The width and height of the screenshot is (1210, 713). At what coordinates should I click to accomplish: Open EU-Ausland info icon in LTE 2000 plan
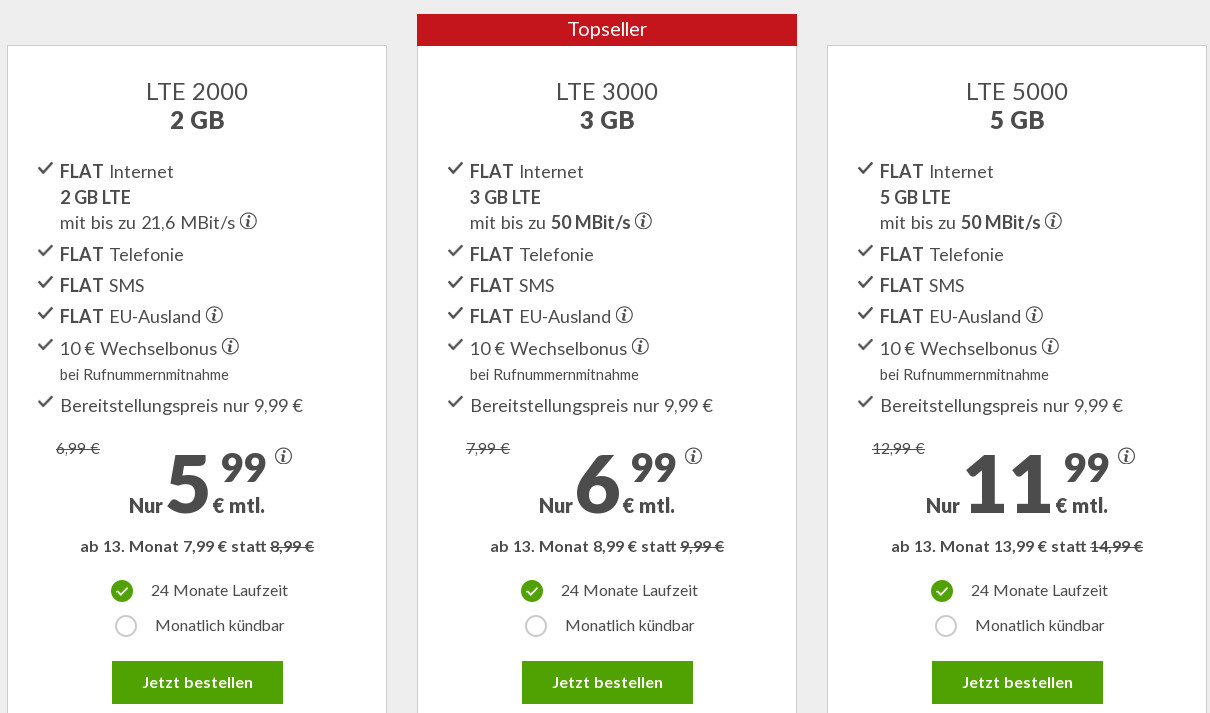[214, 315]
